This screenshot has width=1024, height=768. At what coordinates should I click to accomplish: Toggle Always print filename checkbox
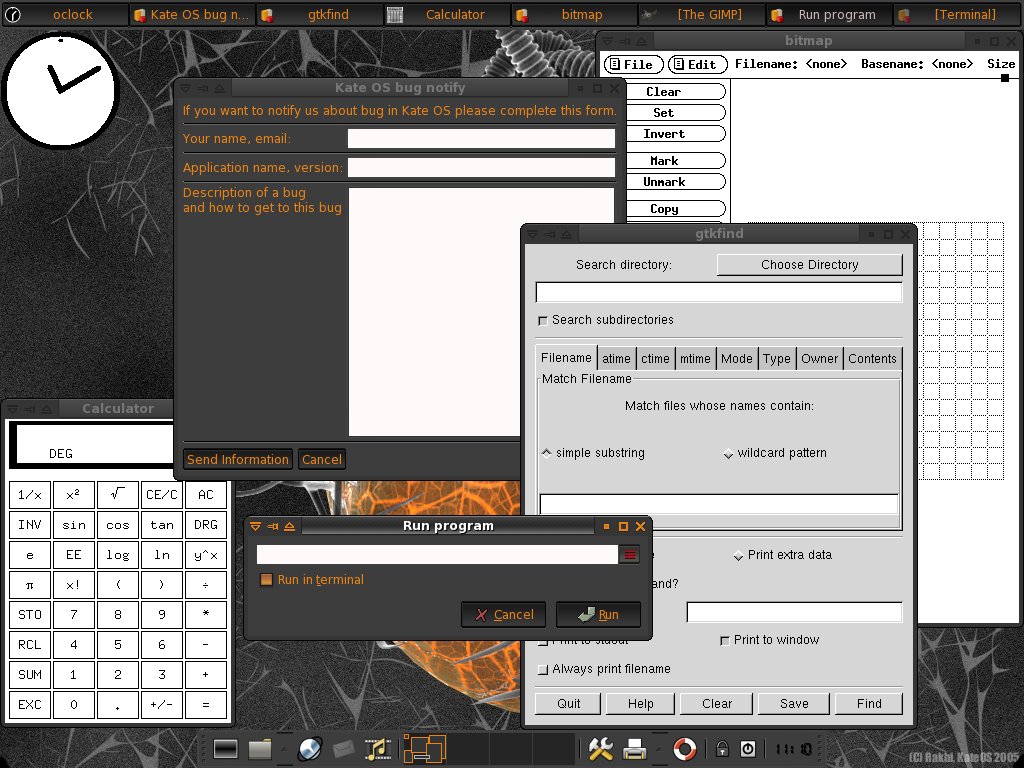click(x=542, y=669)
